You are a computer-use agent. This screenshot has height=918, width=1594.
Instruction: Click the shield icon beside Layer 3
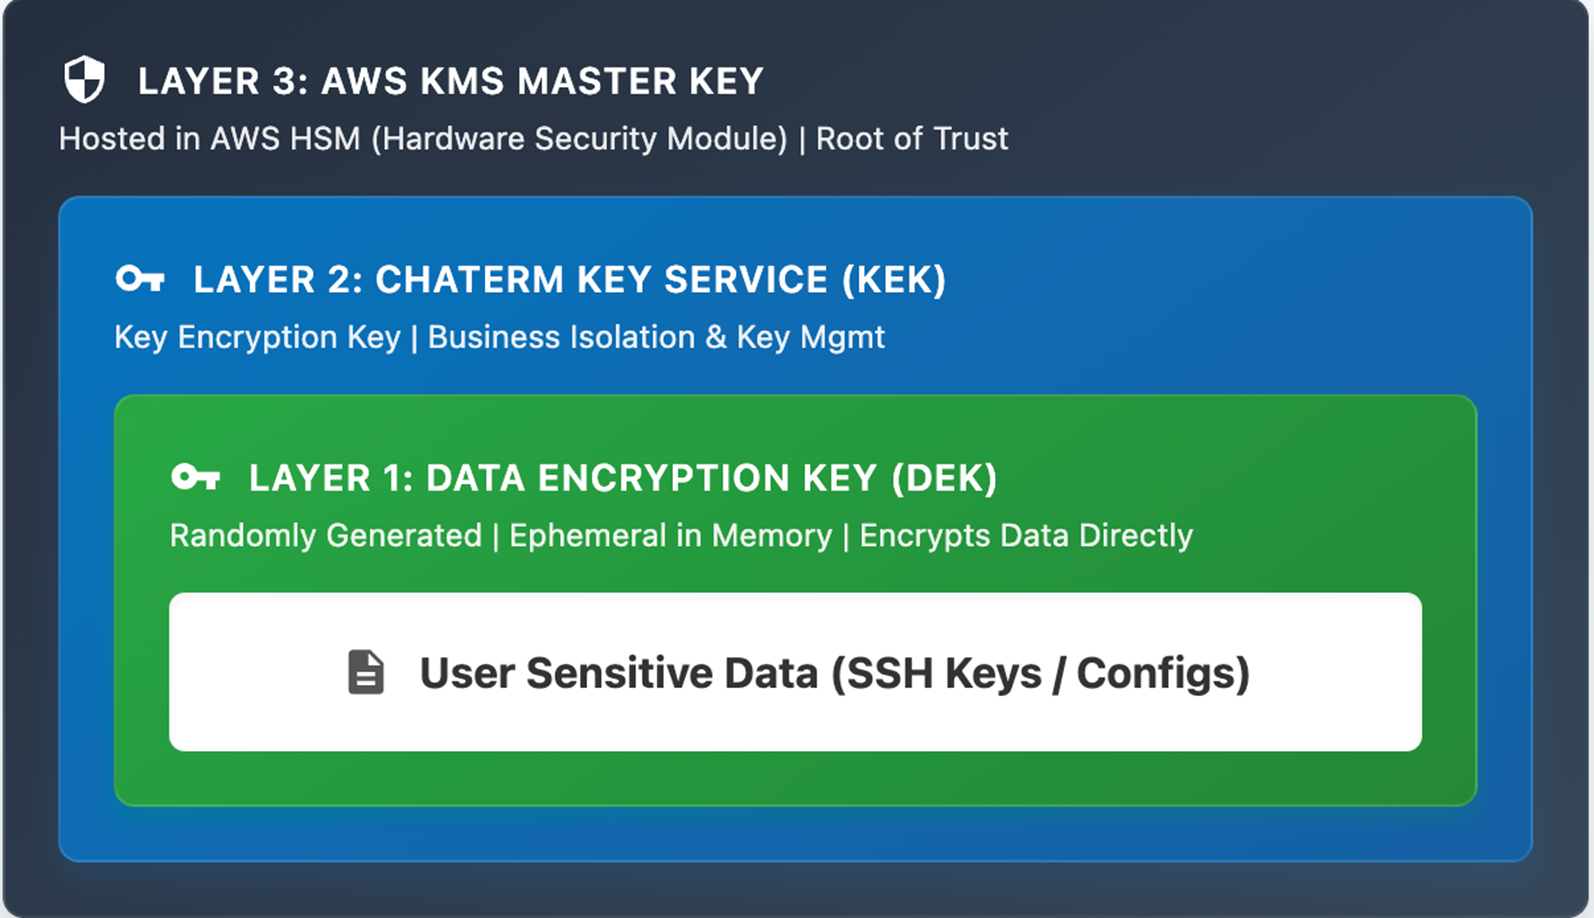85,80
